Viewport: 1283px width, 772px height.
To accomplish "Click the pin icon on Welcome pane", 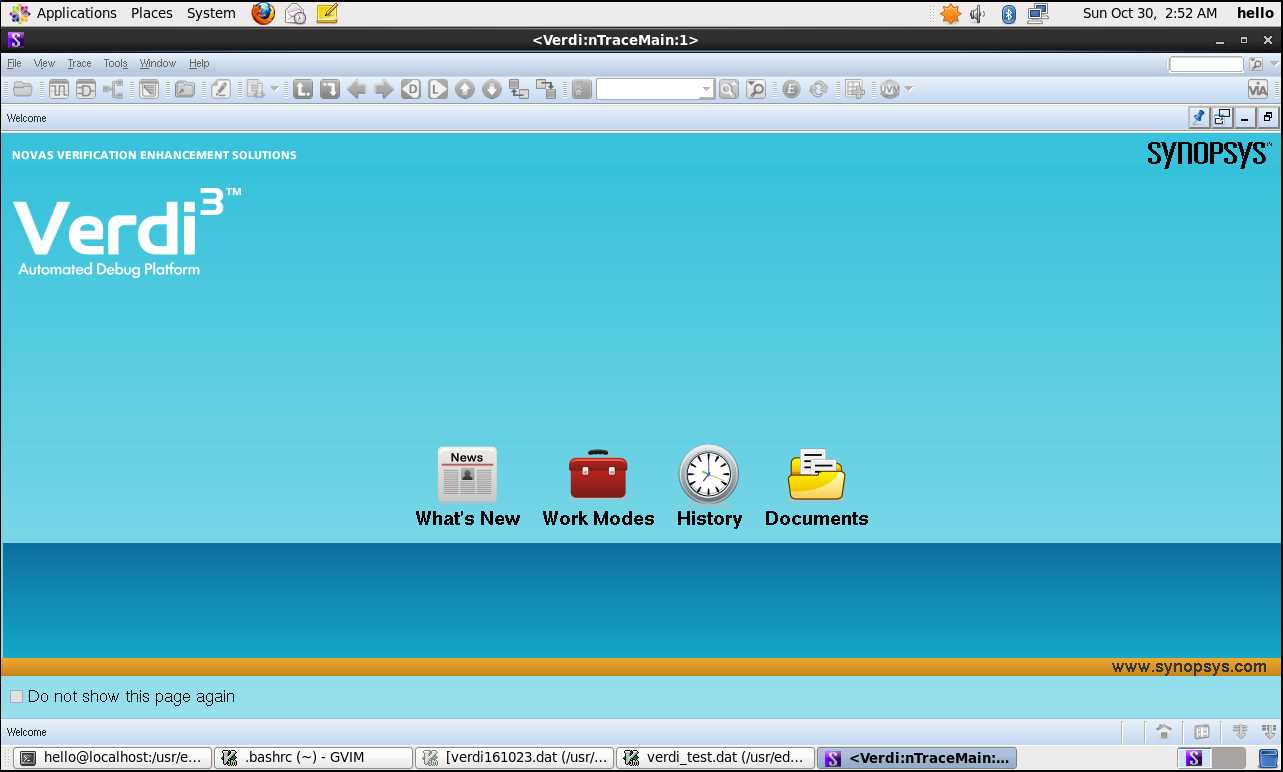I will [1199, 117].
